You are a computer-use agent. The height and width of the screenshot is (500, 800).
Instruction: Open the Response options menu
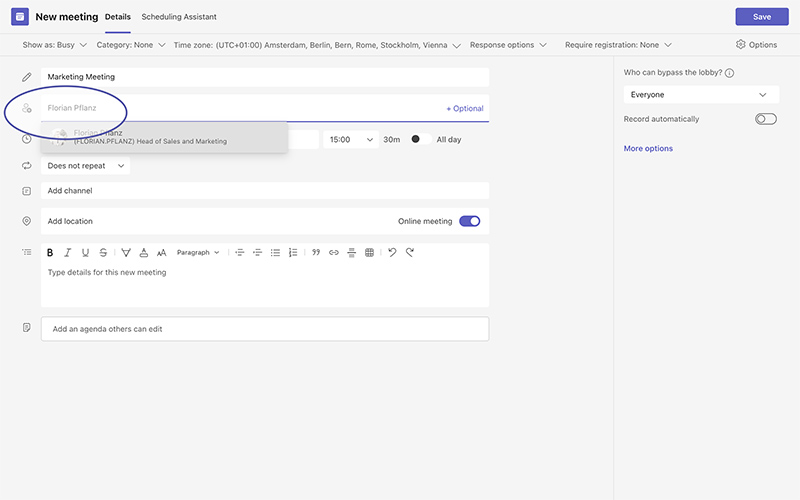point(508,45)
